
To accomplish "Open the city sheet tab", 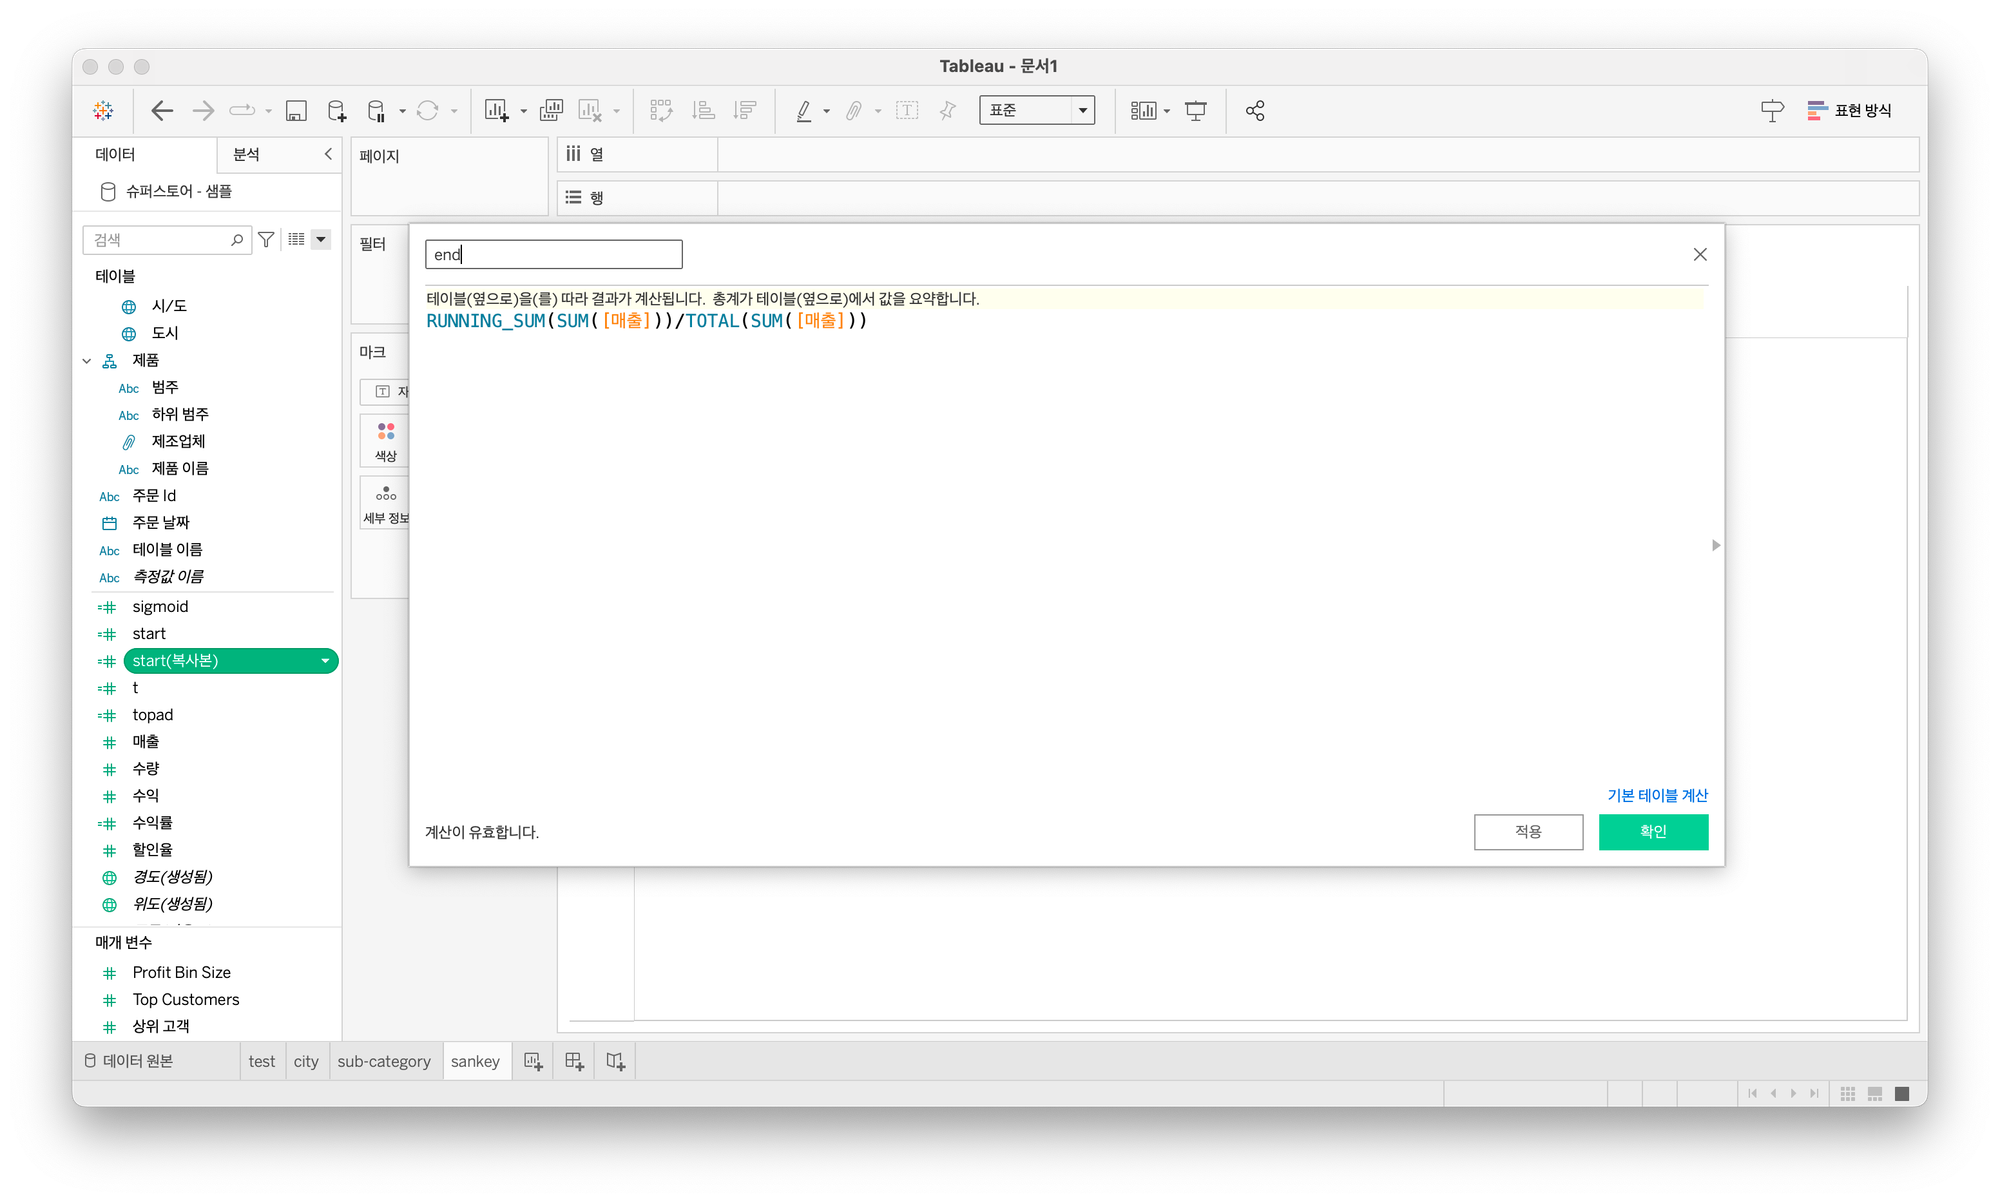I will click(x=306, y=1062).
